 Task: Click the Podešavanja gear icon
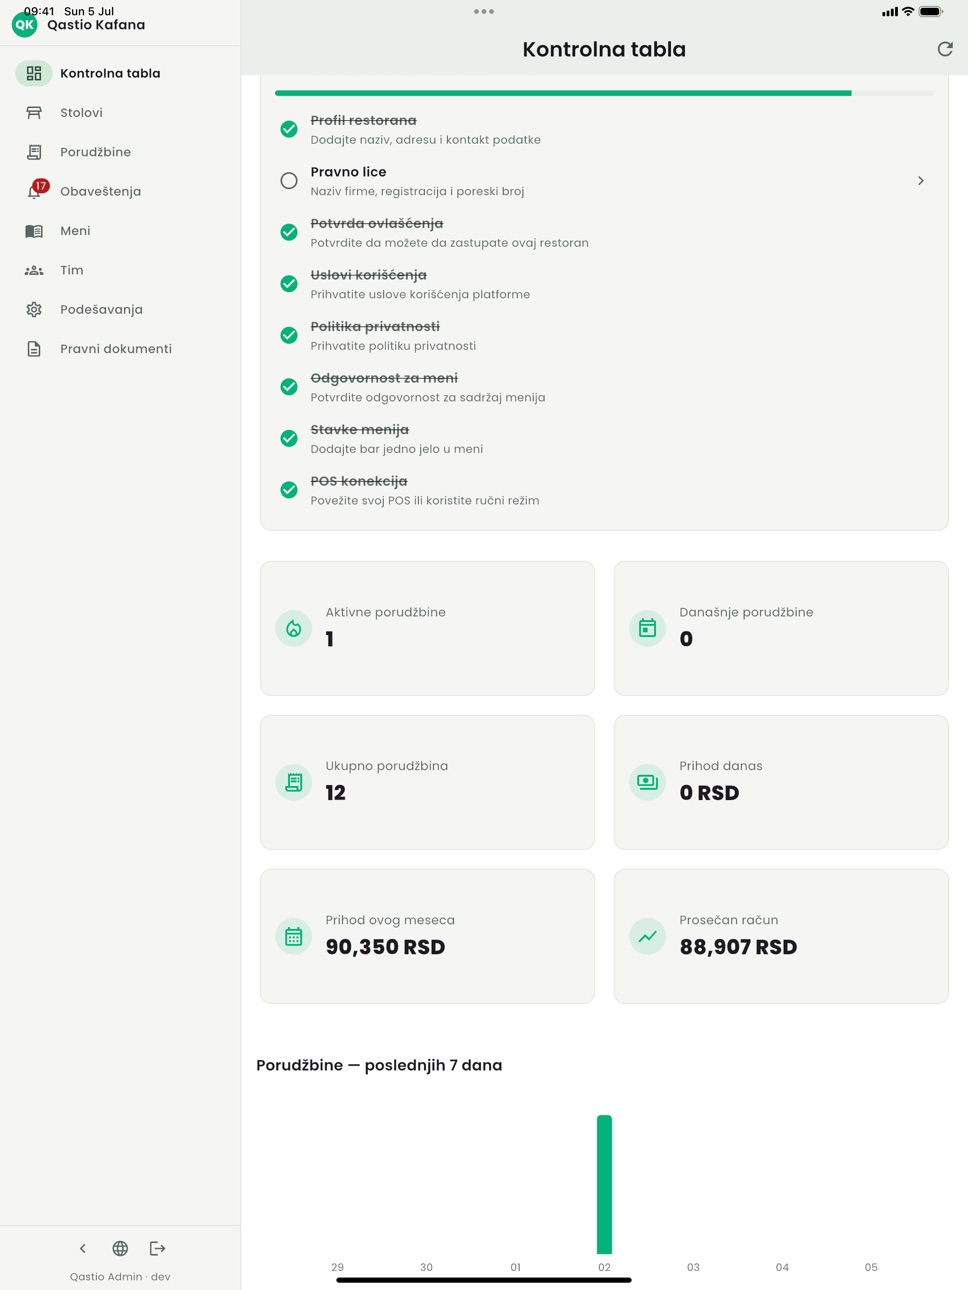pyautogui.click(x=34, y=309)
